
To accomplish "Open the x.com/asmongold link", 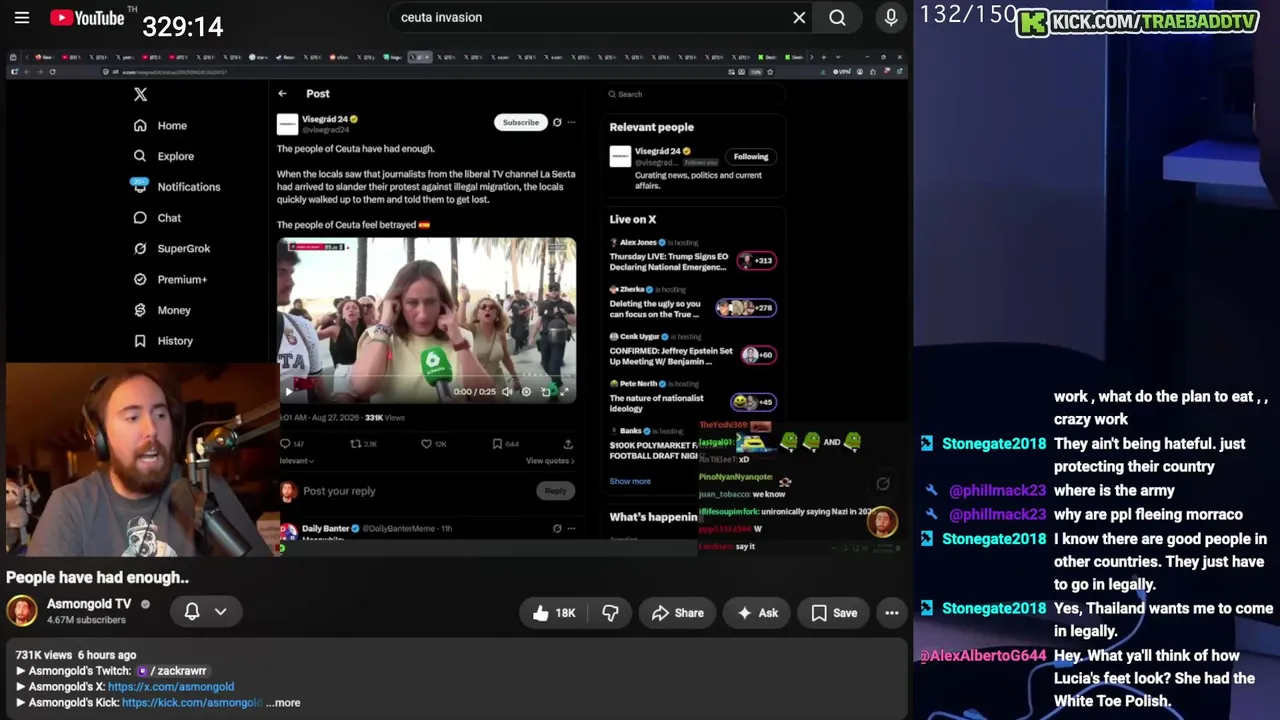I will coord(171,687).
